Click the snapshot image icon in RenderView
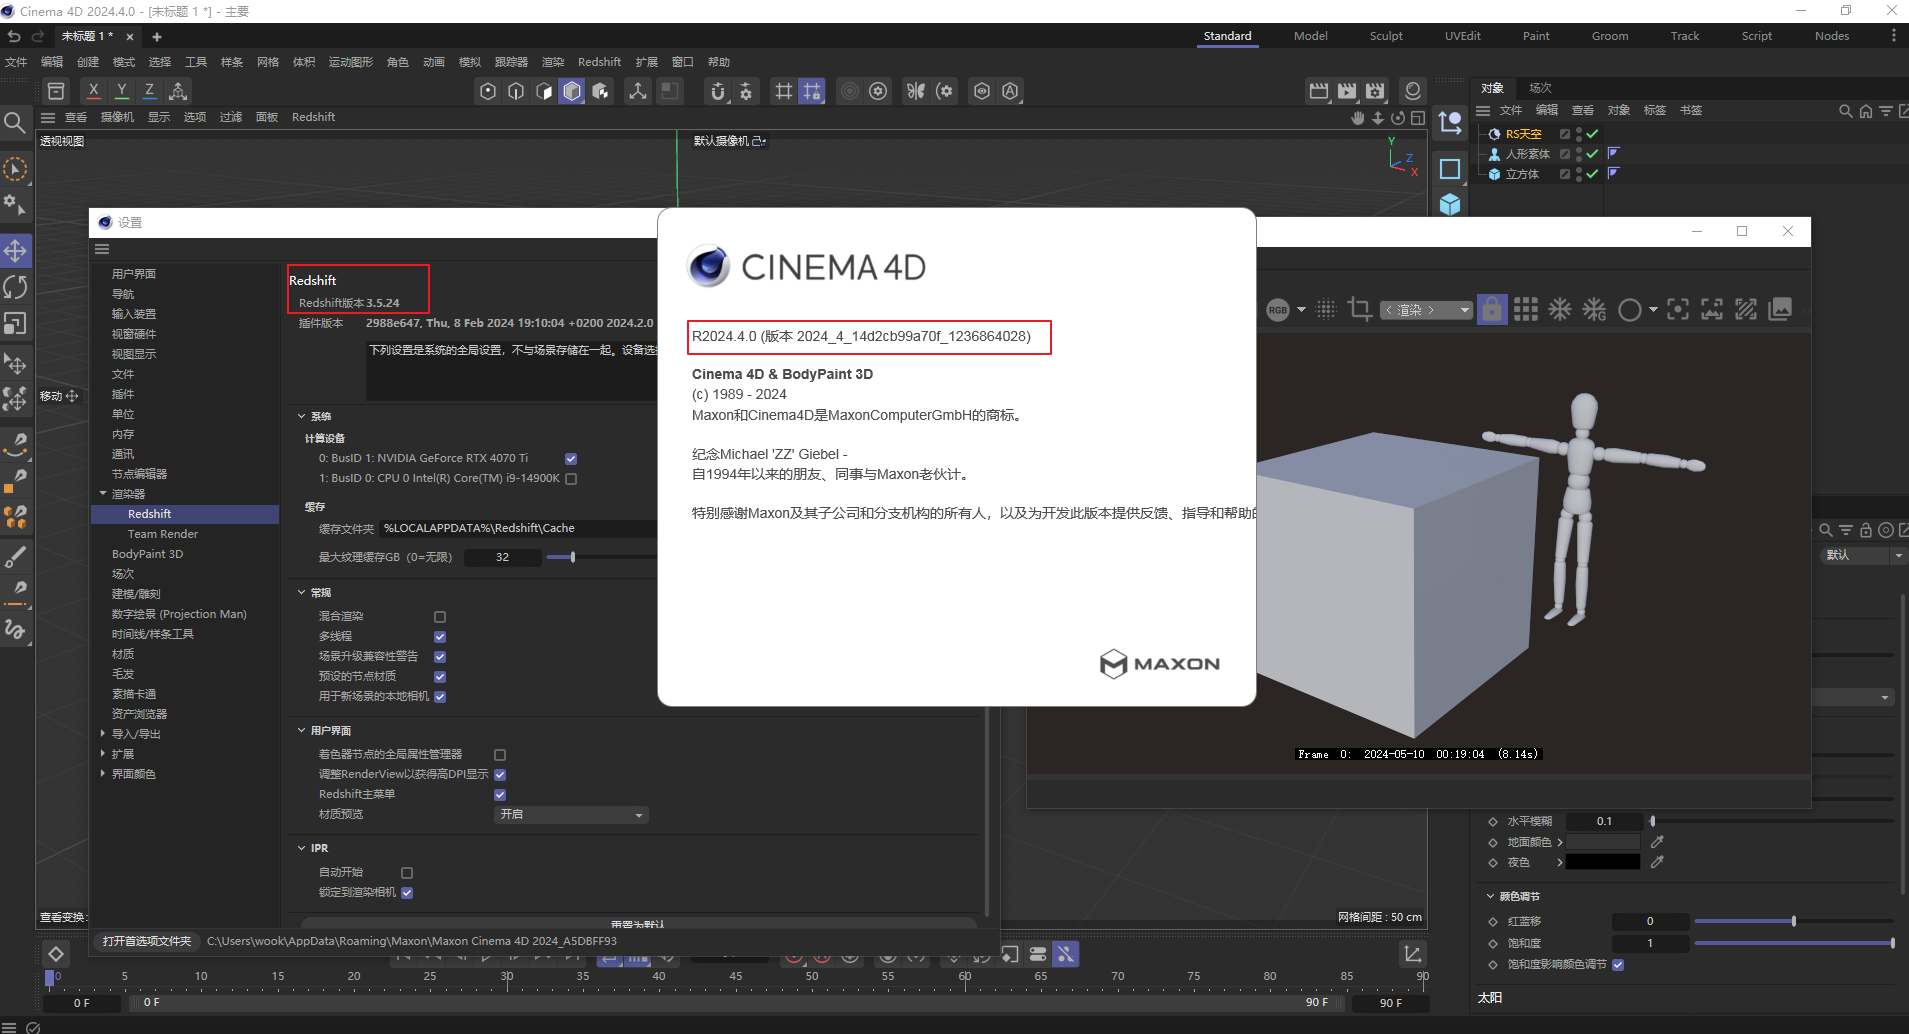The image size is (1909, 1034). coord(1780,310)
